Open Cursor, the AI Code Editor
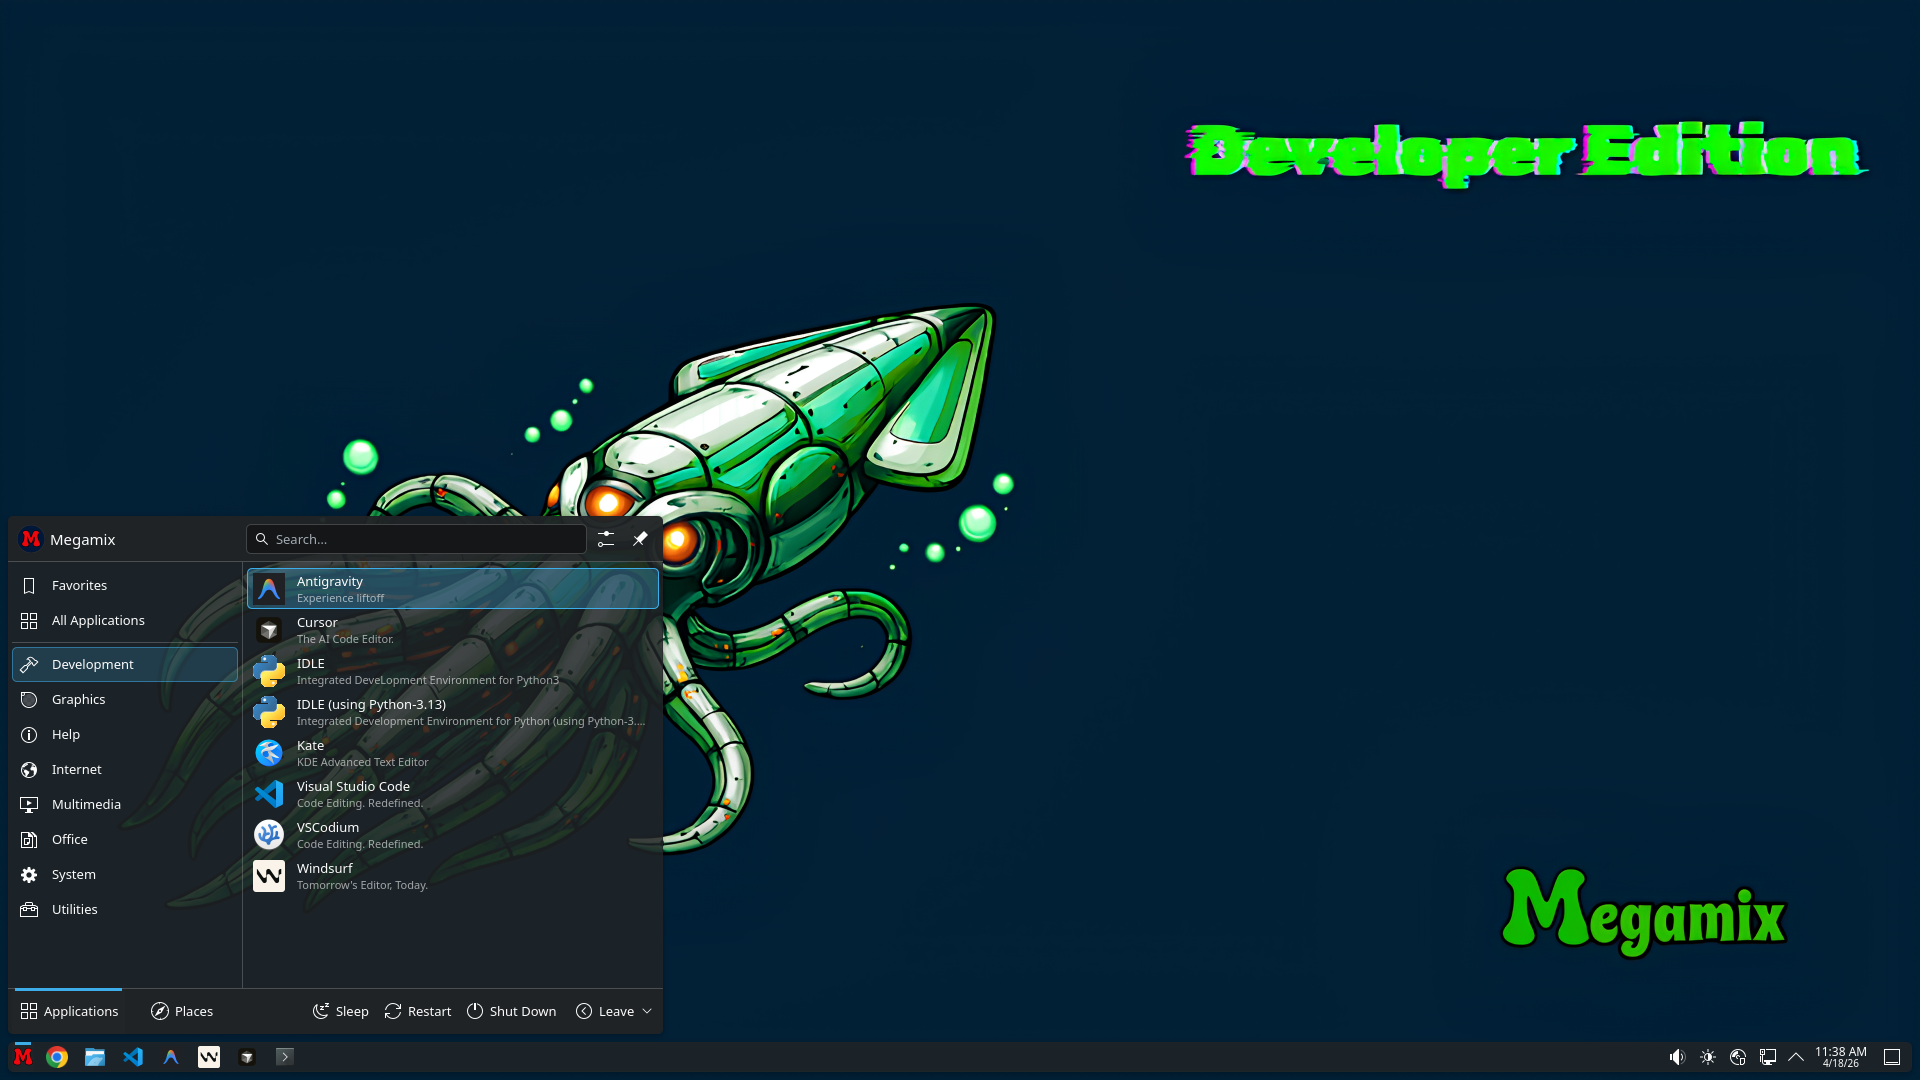The height and width of the screenshot is (1080, 1920). [452, 630]
